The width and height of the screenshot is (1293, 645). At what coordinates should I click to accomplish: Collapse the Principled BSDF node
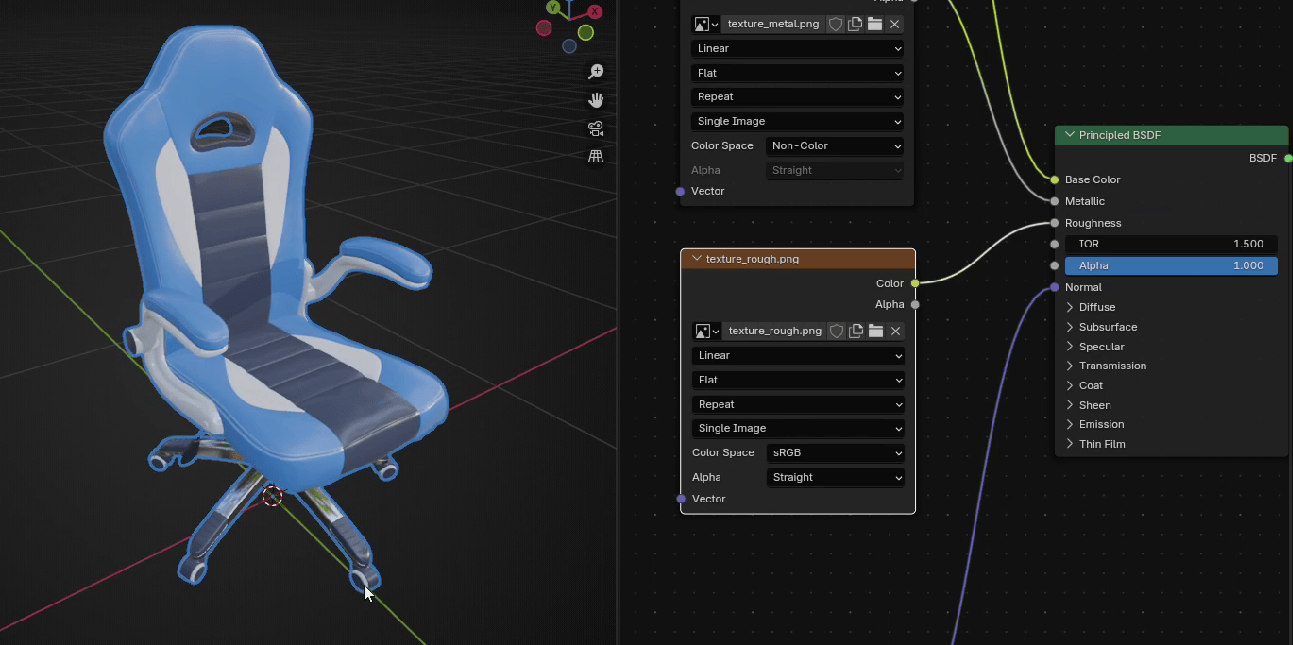point(1070,135)
